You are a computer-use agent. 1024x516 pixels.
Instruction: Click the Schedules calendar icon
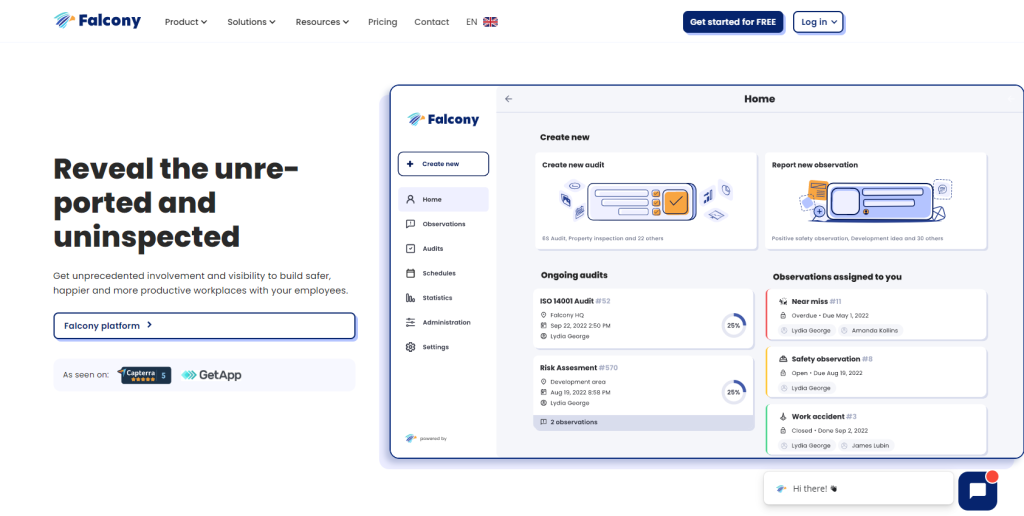pyautogui.click(x=410, y=273)
